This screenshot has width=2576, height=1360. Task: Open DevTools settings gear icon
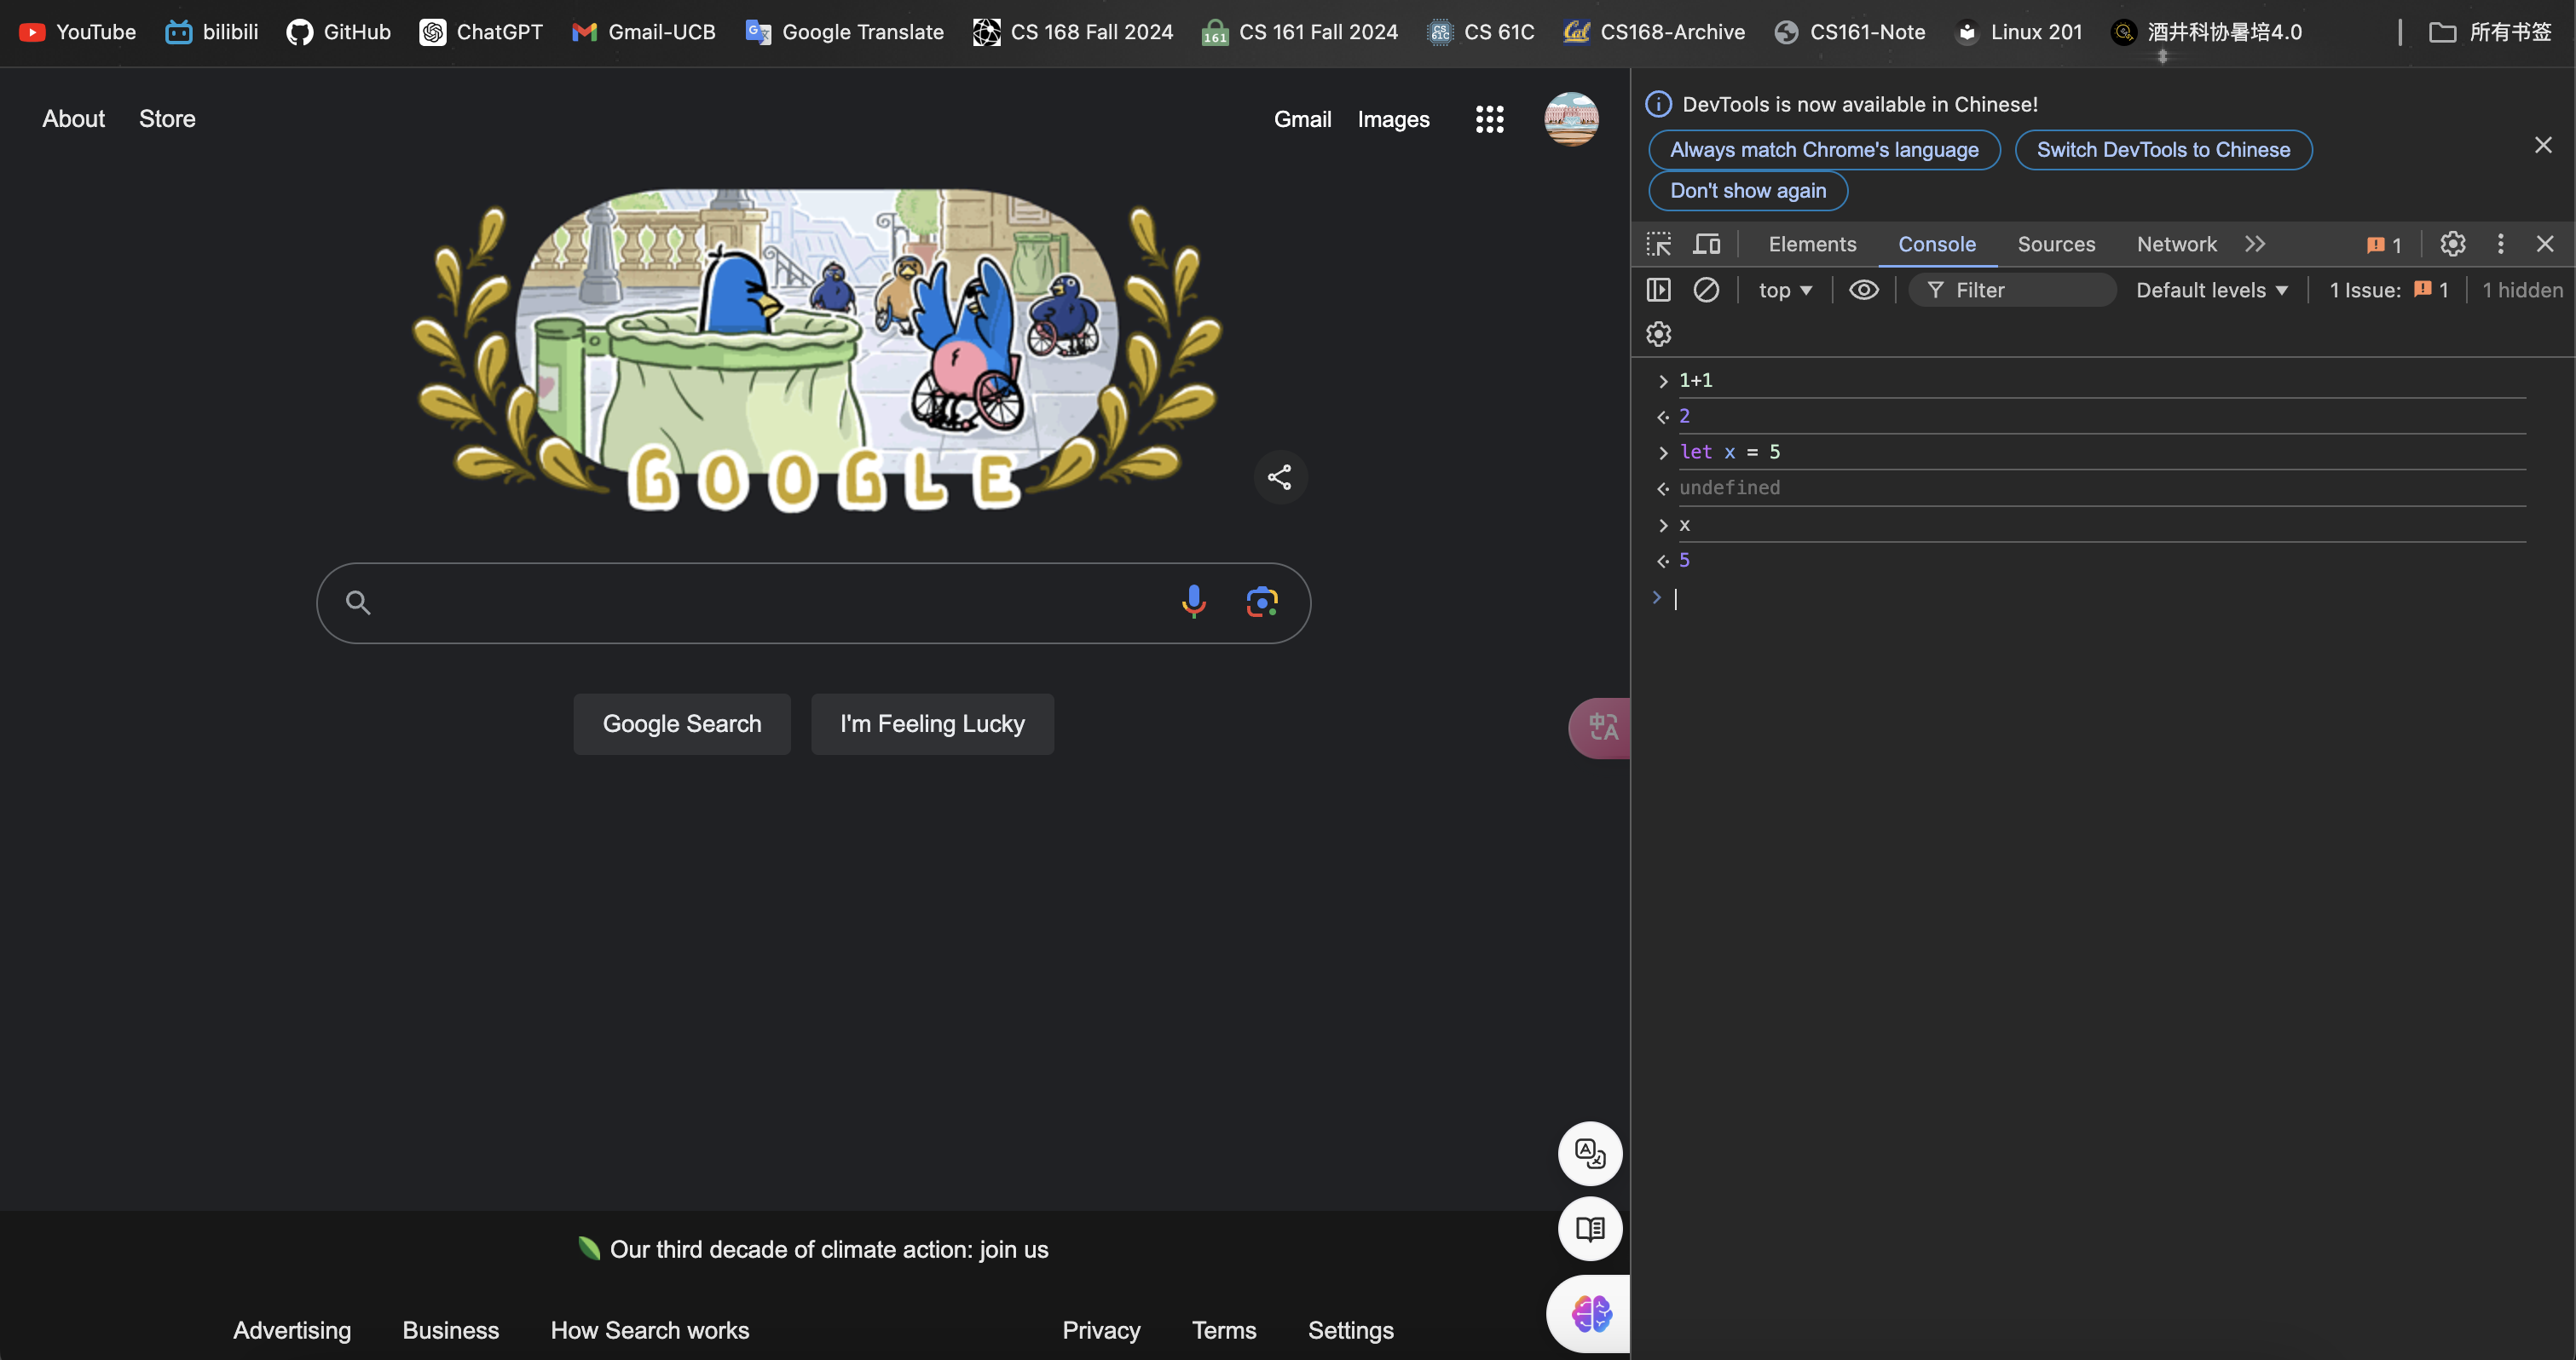[x=2452, y=244]
